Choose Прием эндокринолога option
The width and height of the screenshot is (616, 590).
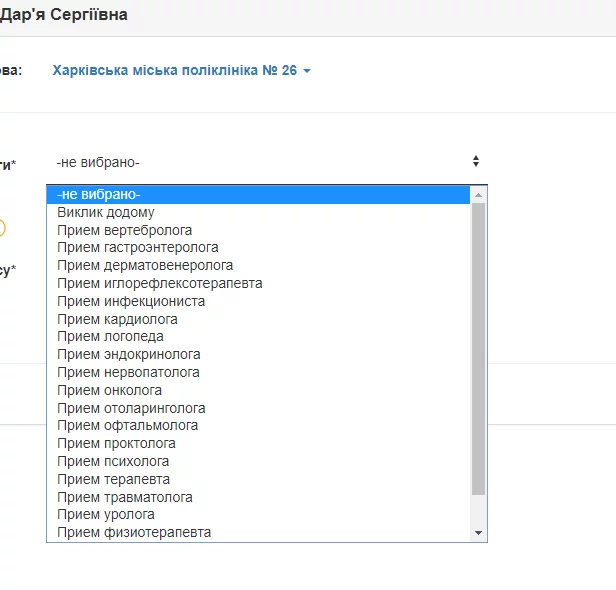click(129, 354)
